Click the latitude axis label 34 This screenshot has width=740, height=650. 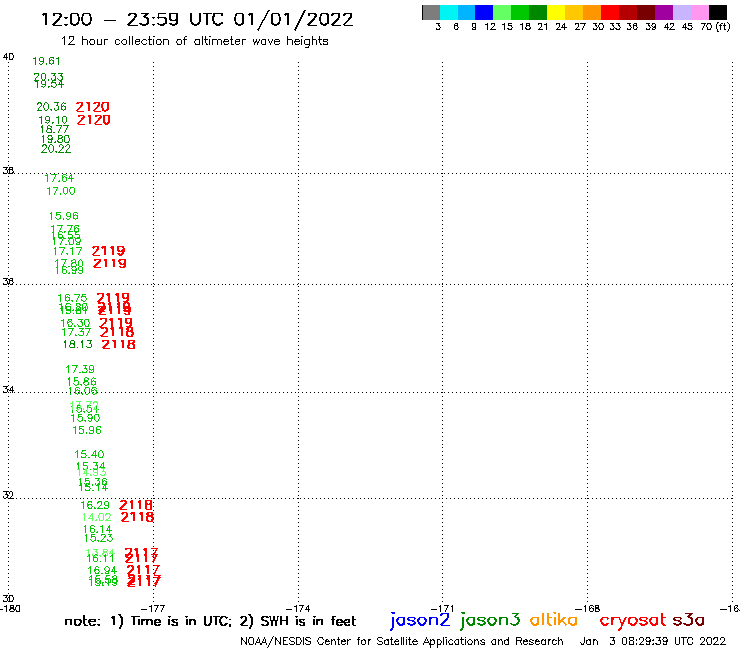tap(8, 390)
